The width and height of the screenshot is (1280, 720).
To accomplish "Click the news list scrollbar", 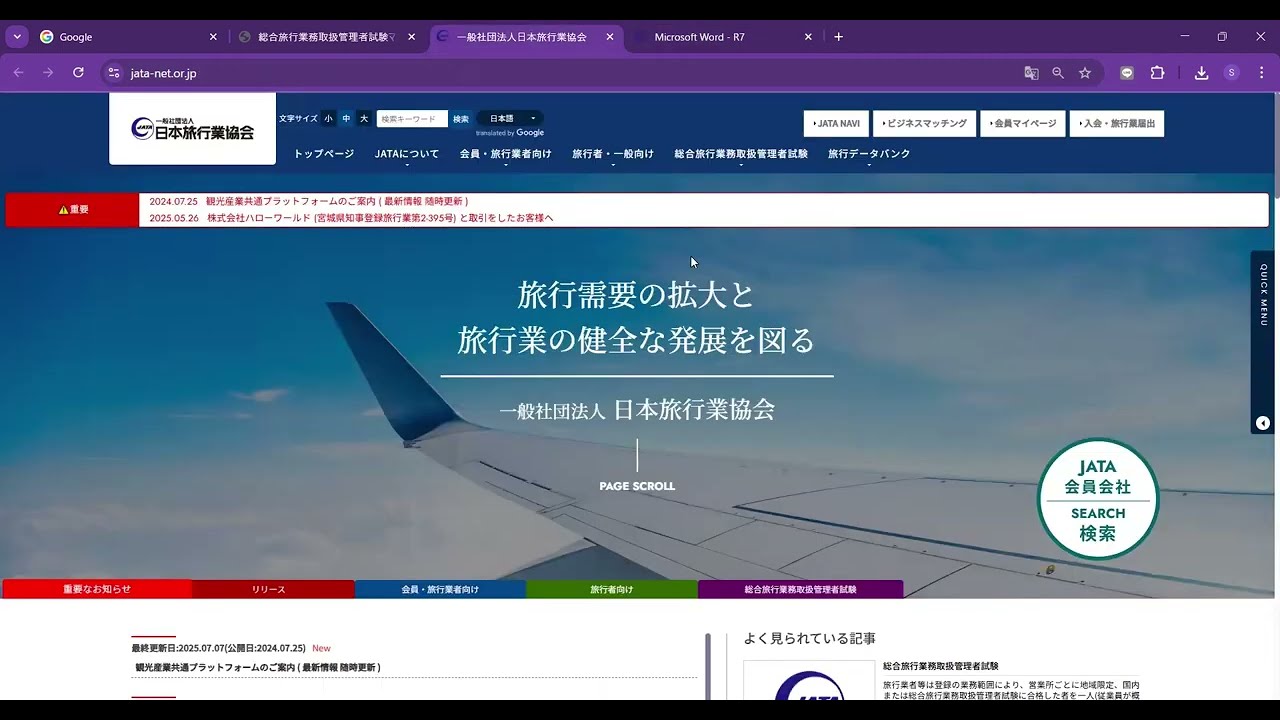I will pyautogui.click(x=708, y=666).
